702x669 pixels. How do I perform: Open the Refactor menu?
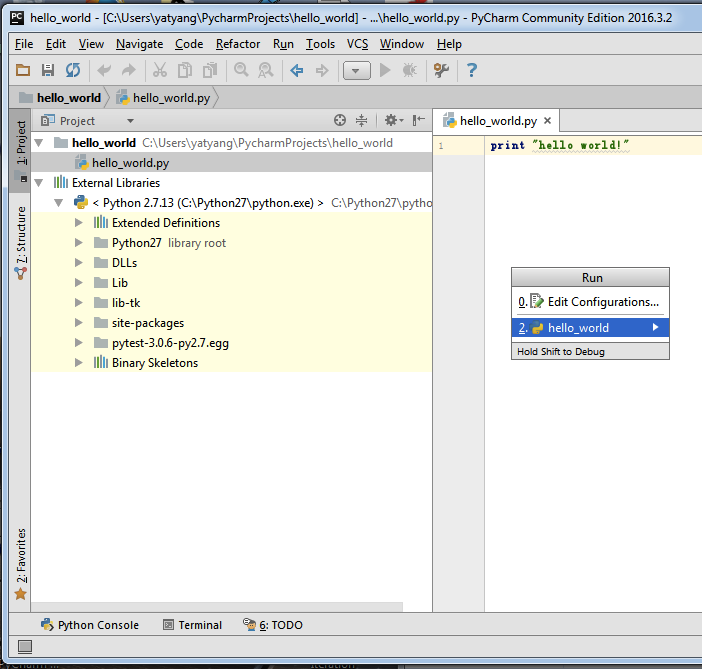(238, 44)
